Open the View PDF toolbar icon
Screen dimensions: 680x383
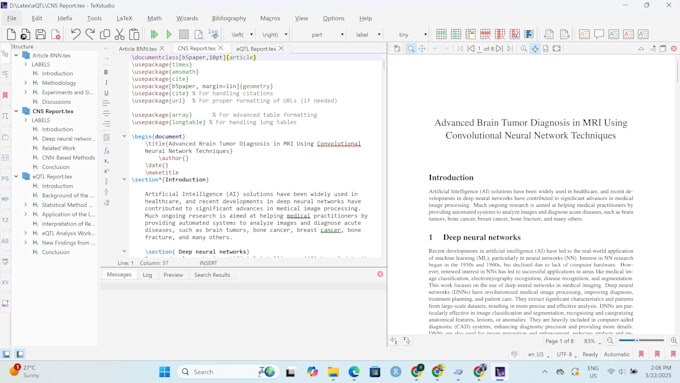click(x=199, y=34)
